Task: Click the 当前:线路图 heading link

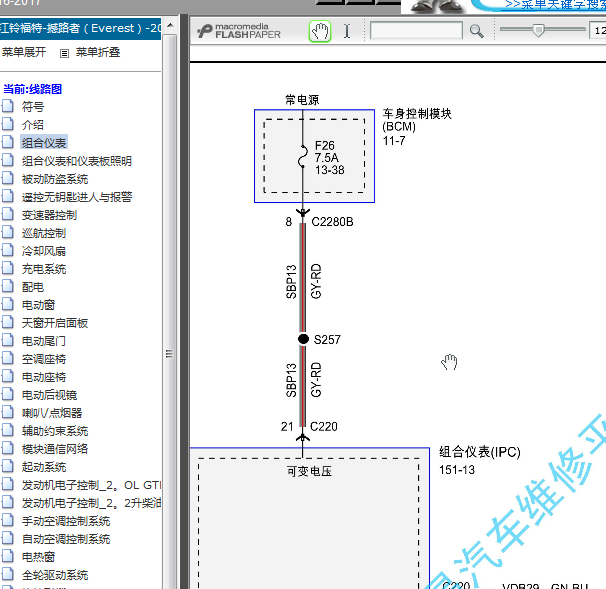Action: click(32, 89)
